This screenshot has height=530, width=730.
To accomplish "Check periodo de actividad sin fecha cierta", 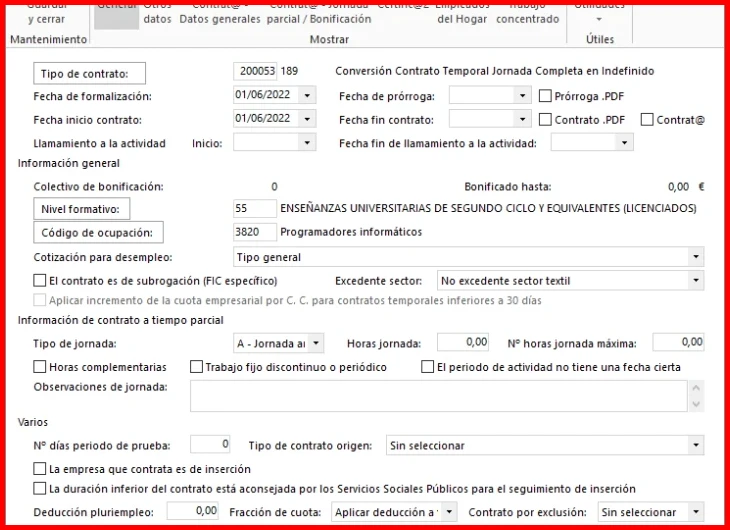I will [427, 367].
